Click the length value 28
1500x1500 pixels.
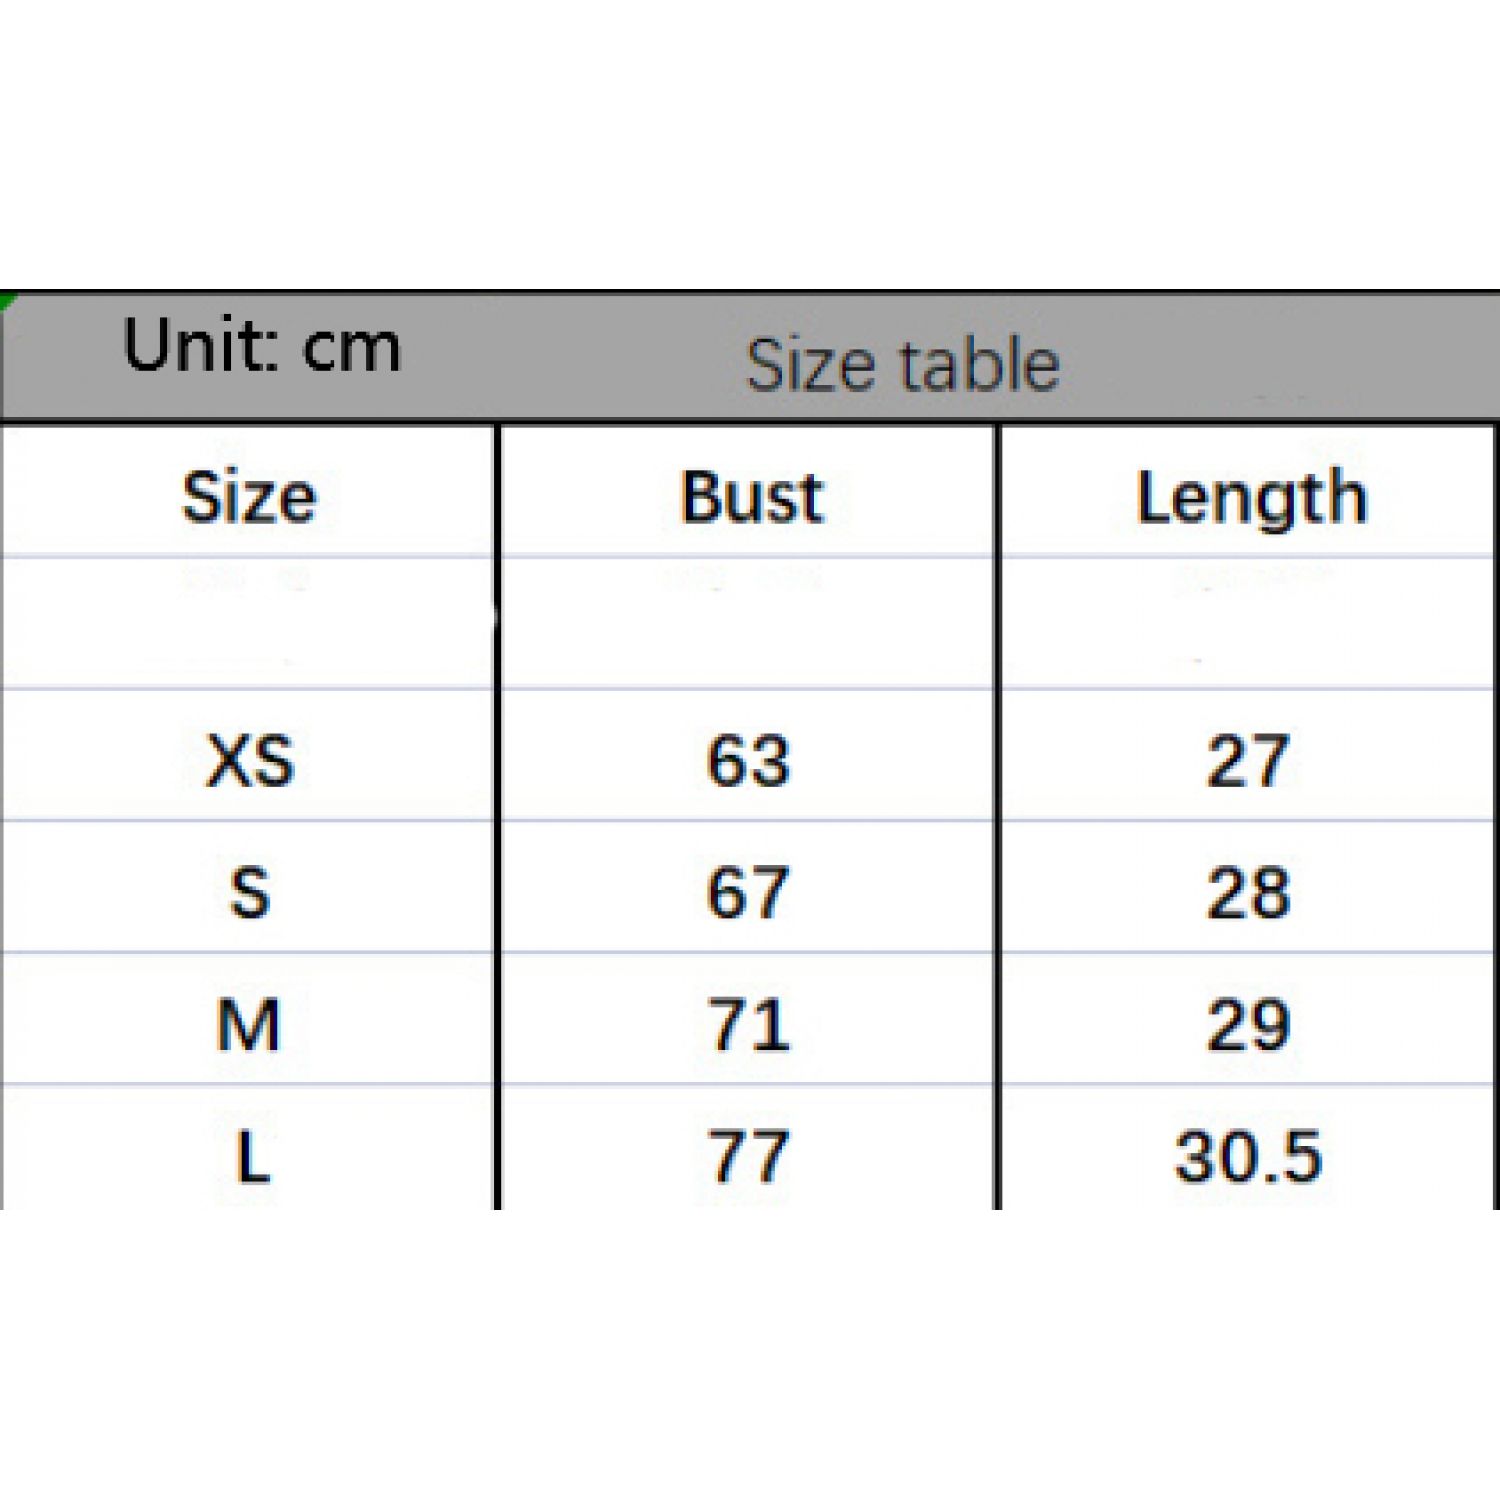coord(1248,892)
